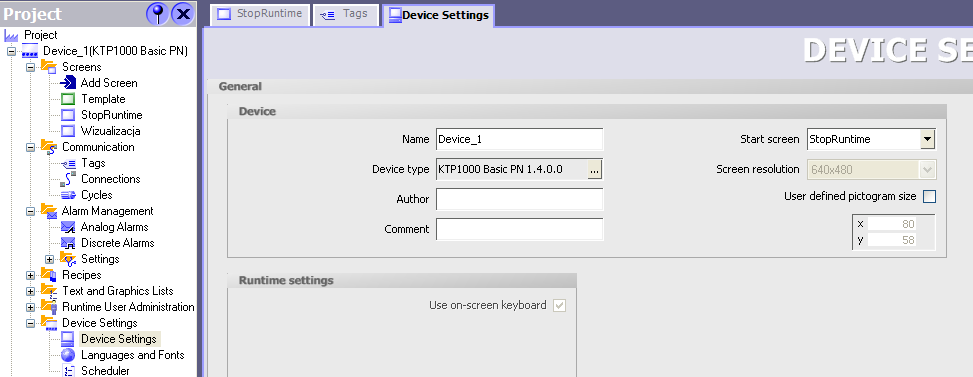Click the Comment input field

coord(519,229)
